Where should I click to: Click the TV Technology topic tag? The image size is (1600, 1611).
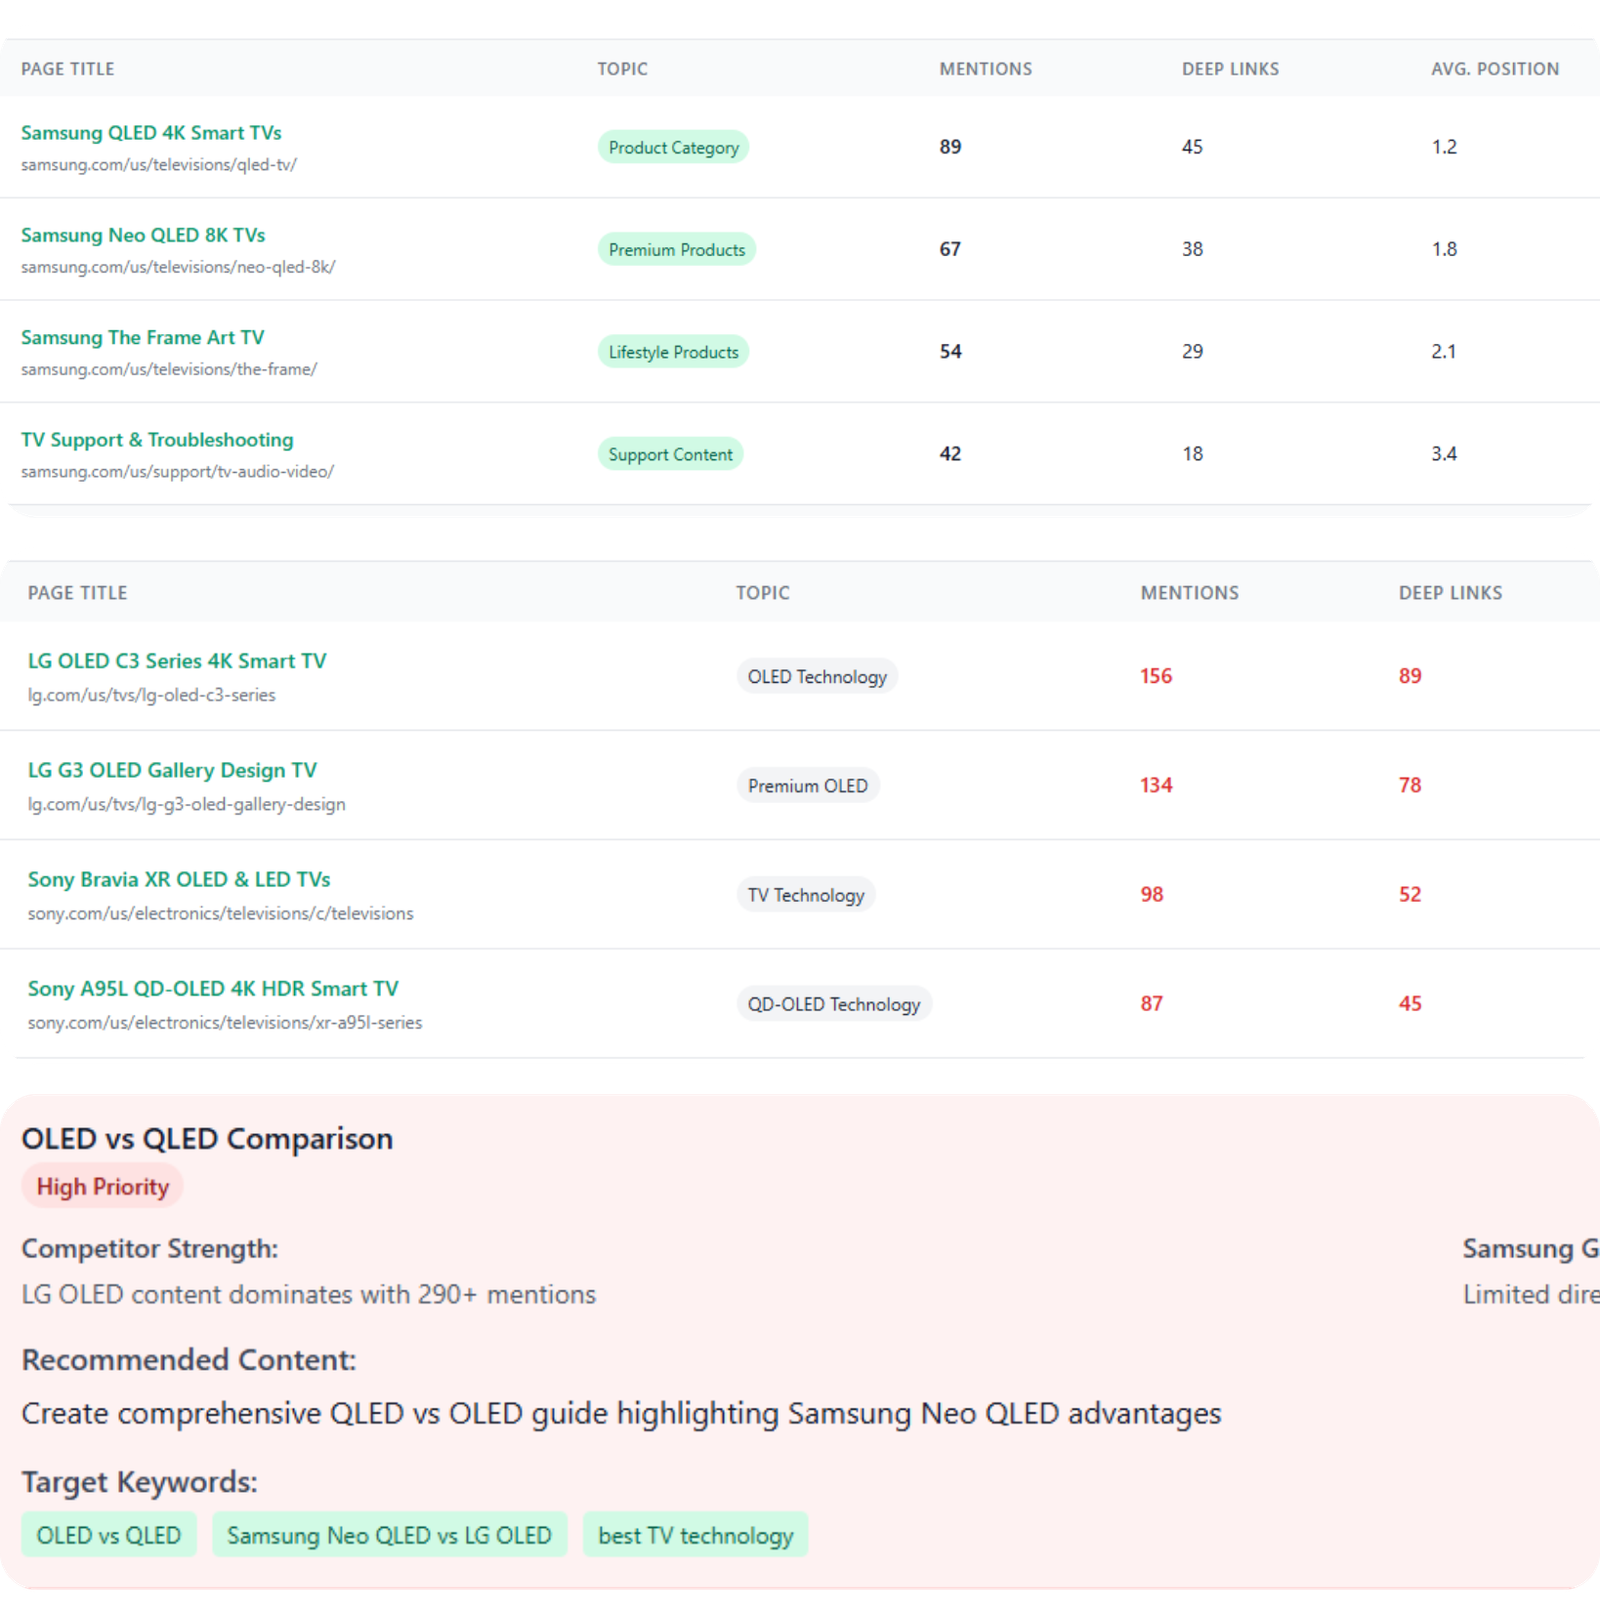(x=806, y=895)
